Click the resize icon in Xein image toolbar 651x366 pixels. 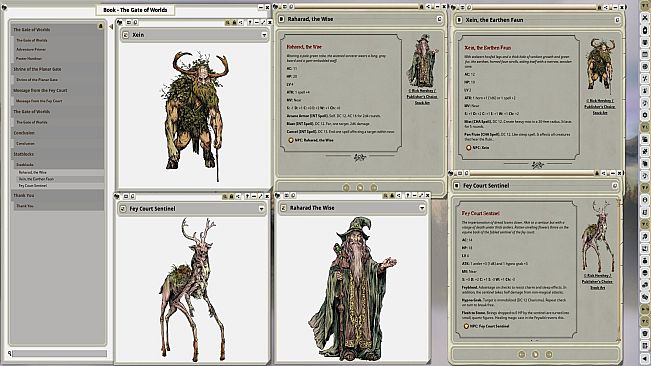(263, 22)
